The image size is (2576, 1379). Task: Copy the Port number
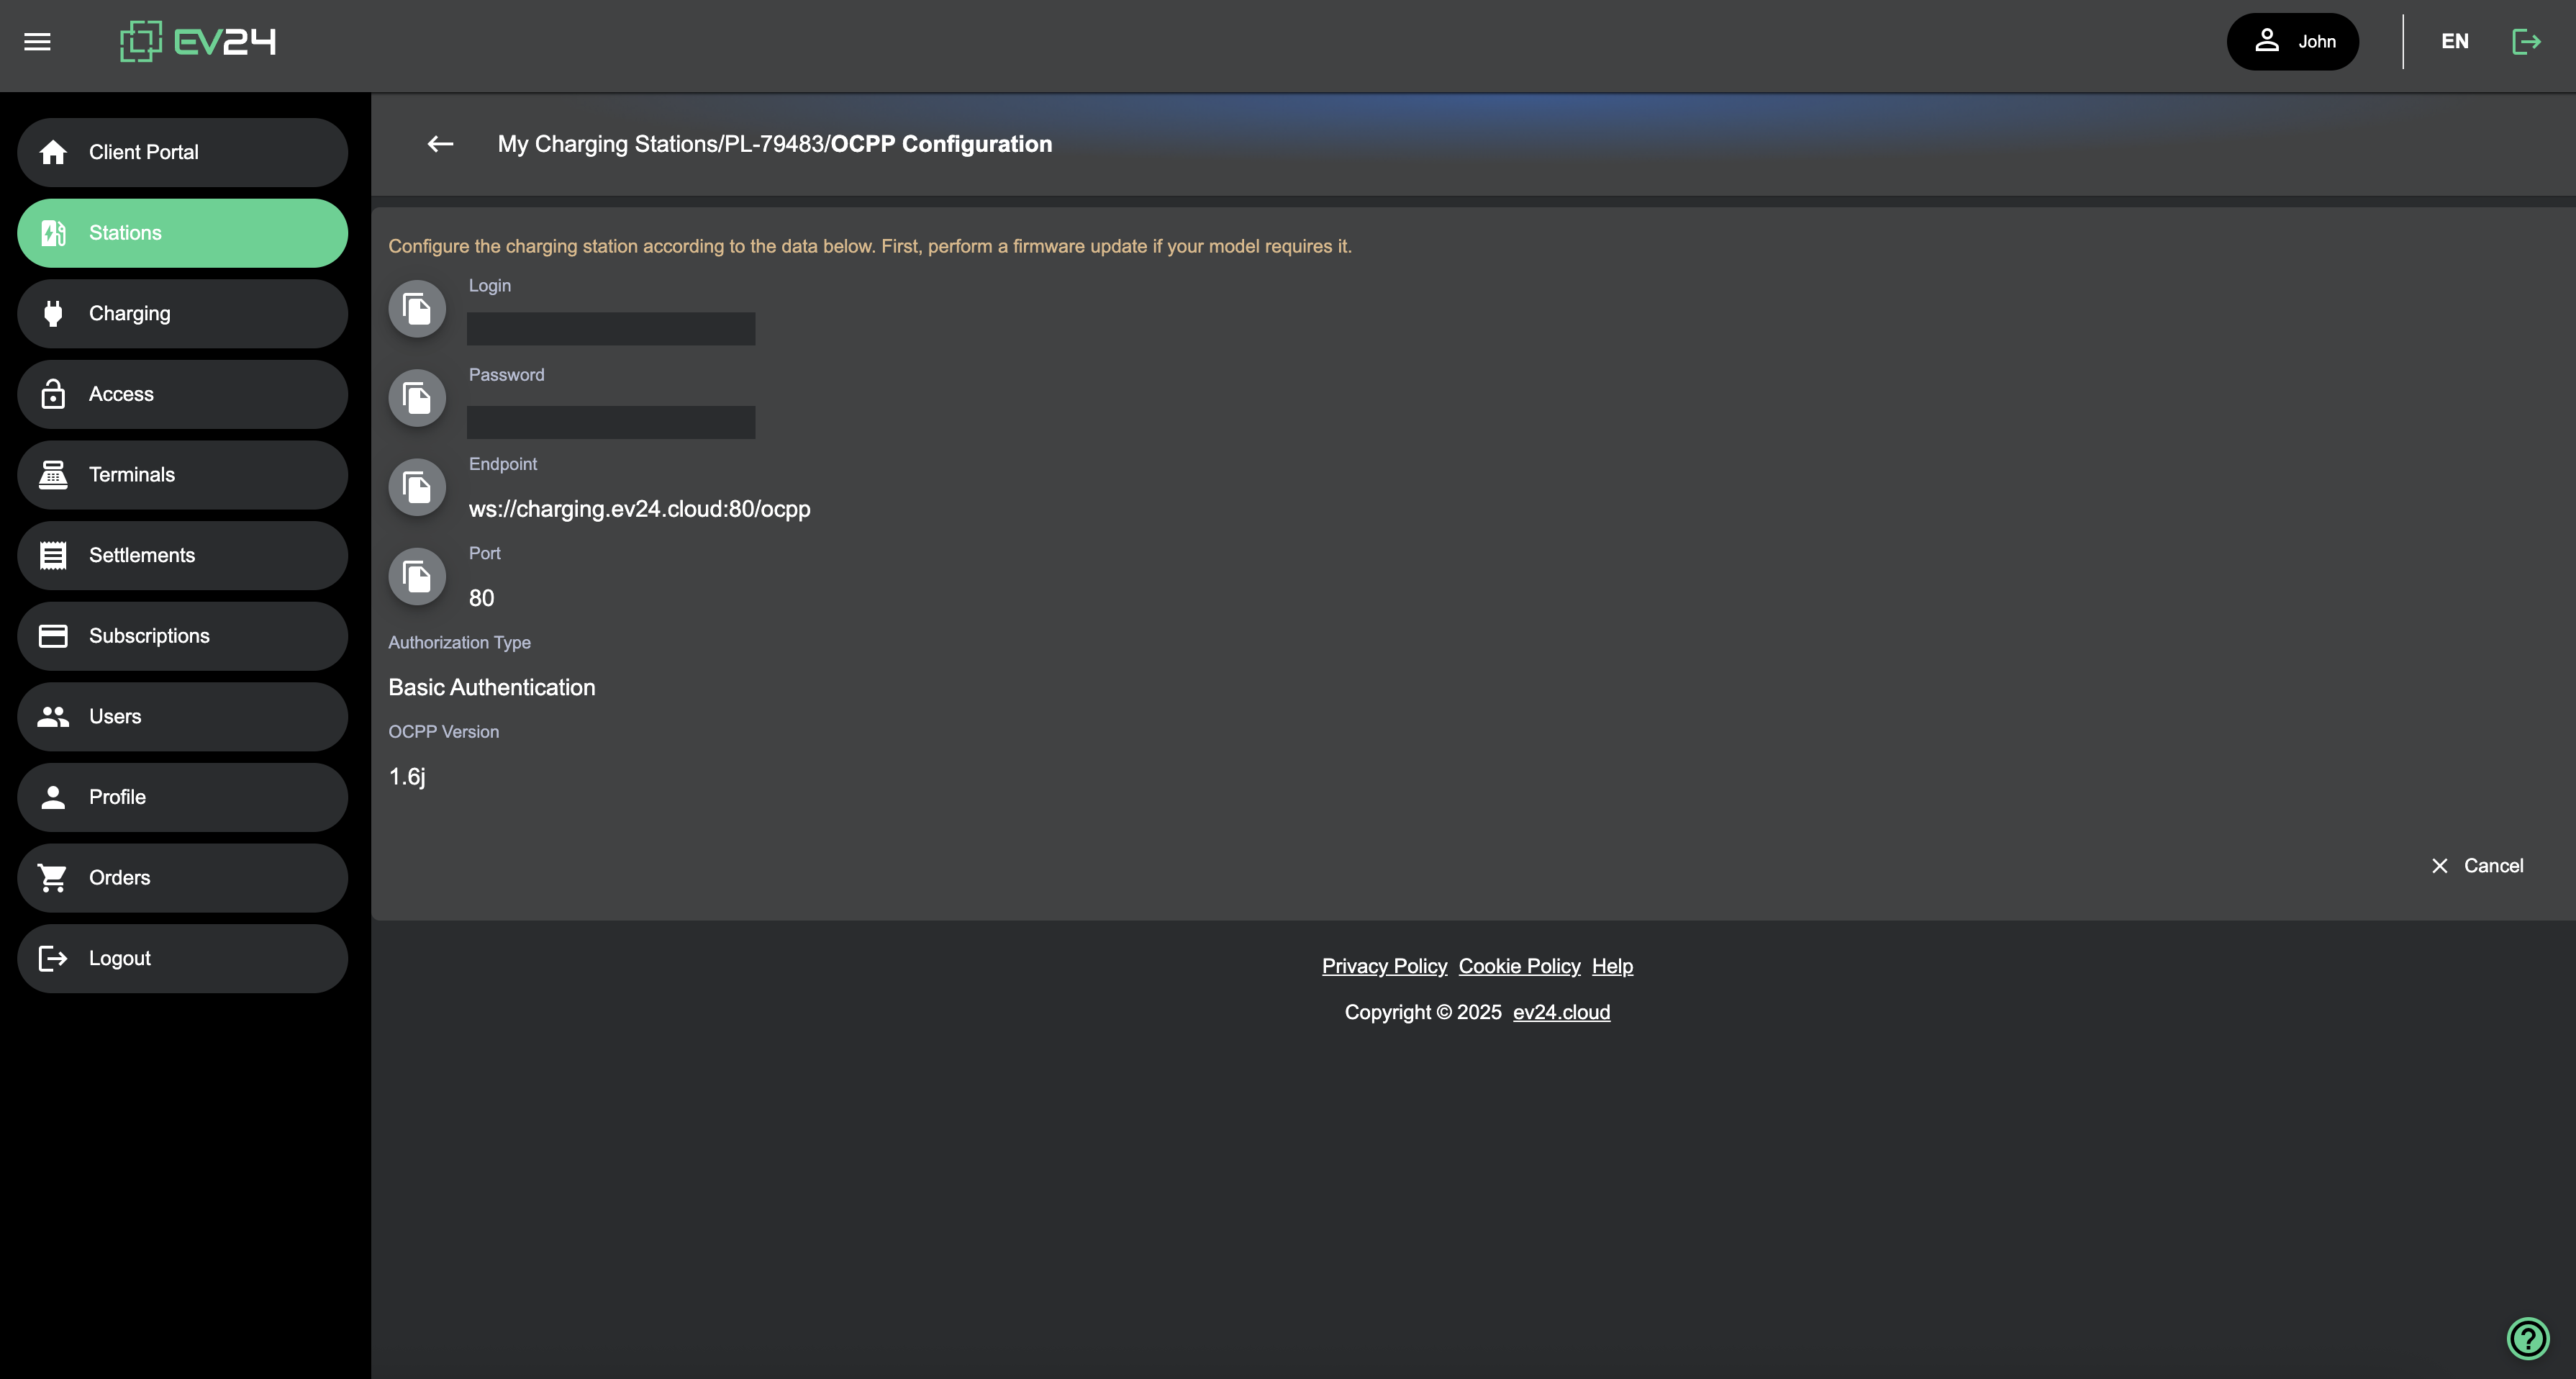[417, 576]
